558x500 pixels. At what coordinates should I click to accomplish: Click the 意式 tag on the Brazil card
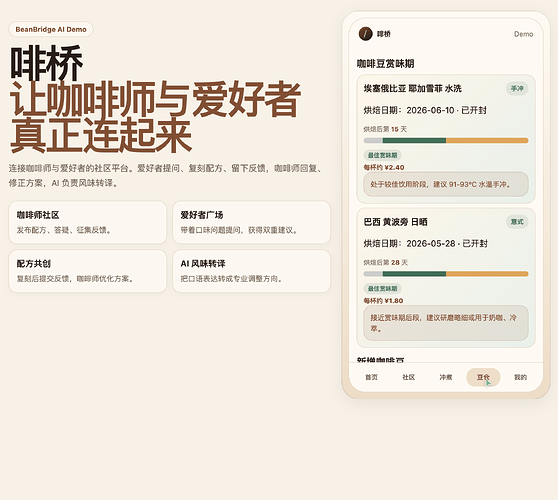(x=517, y=222)
